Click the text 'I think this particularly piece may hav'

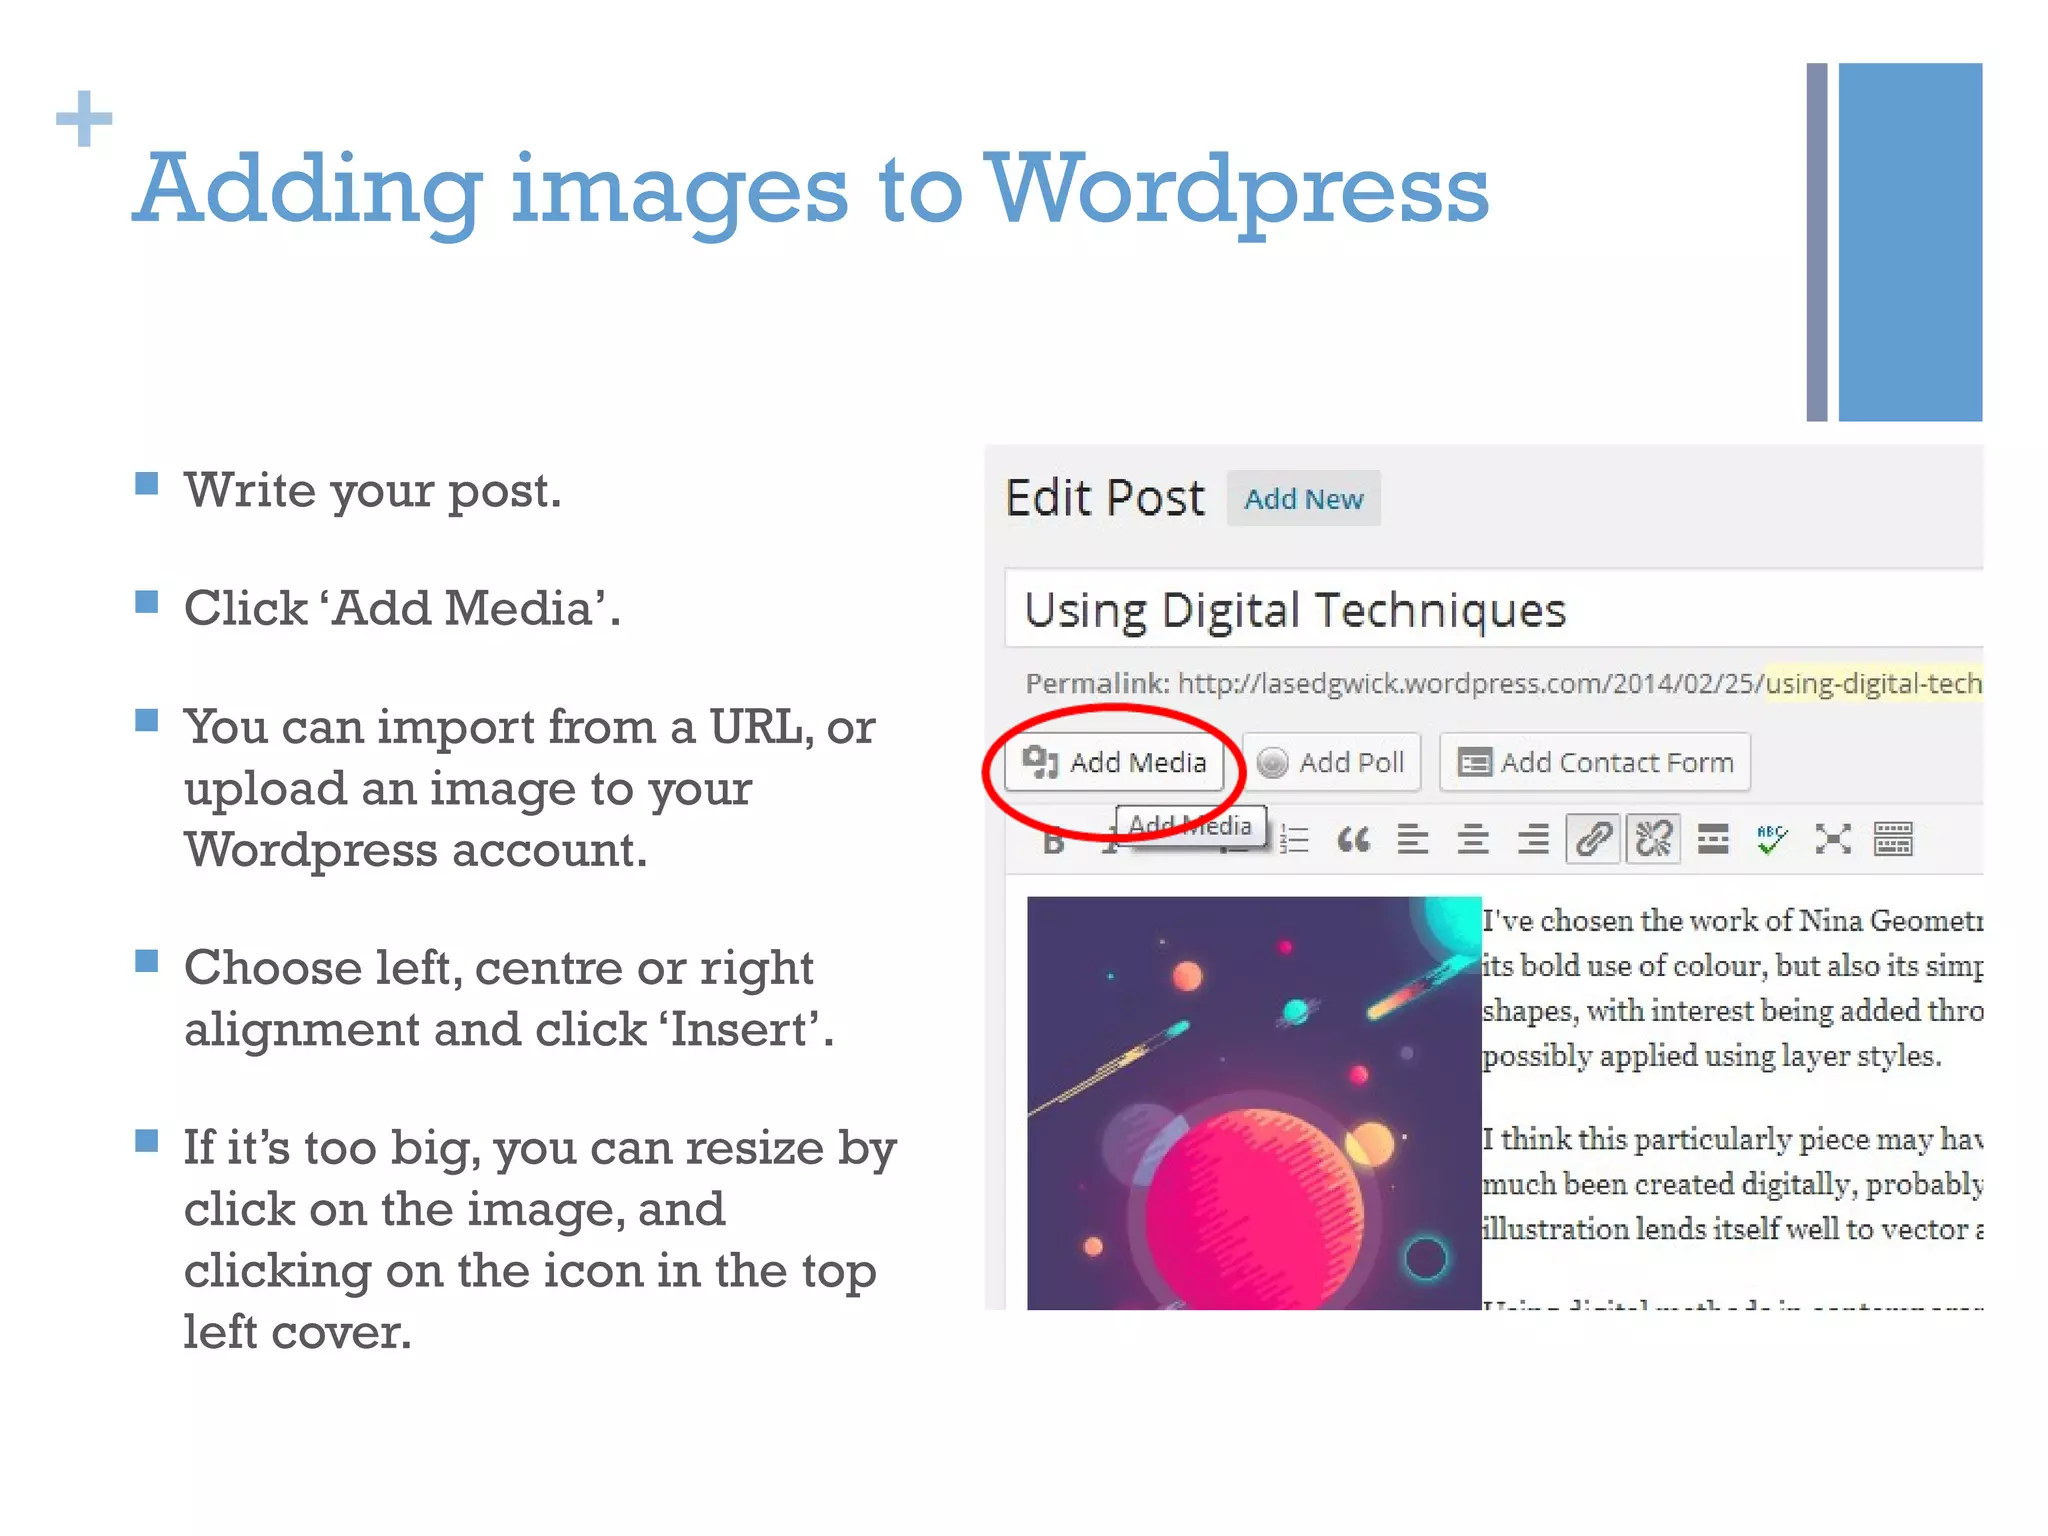pyautogui.click(x=1732, y=1138)
